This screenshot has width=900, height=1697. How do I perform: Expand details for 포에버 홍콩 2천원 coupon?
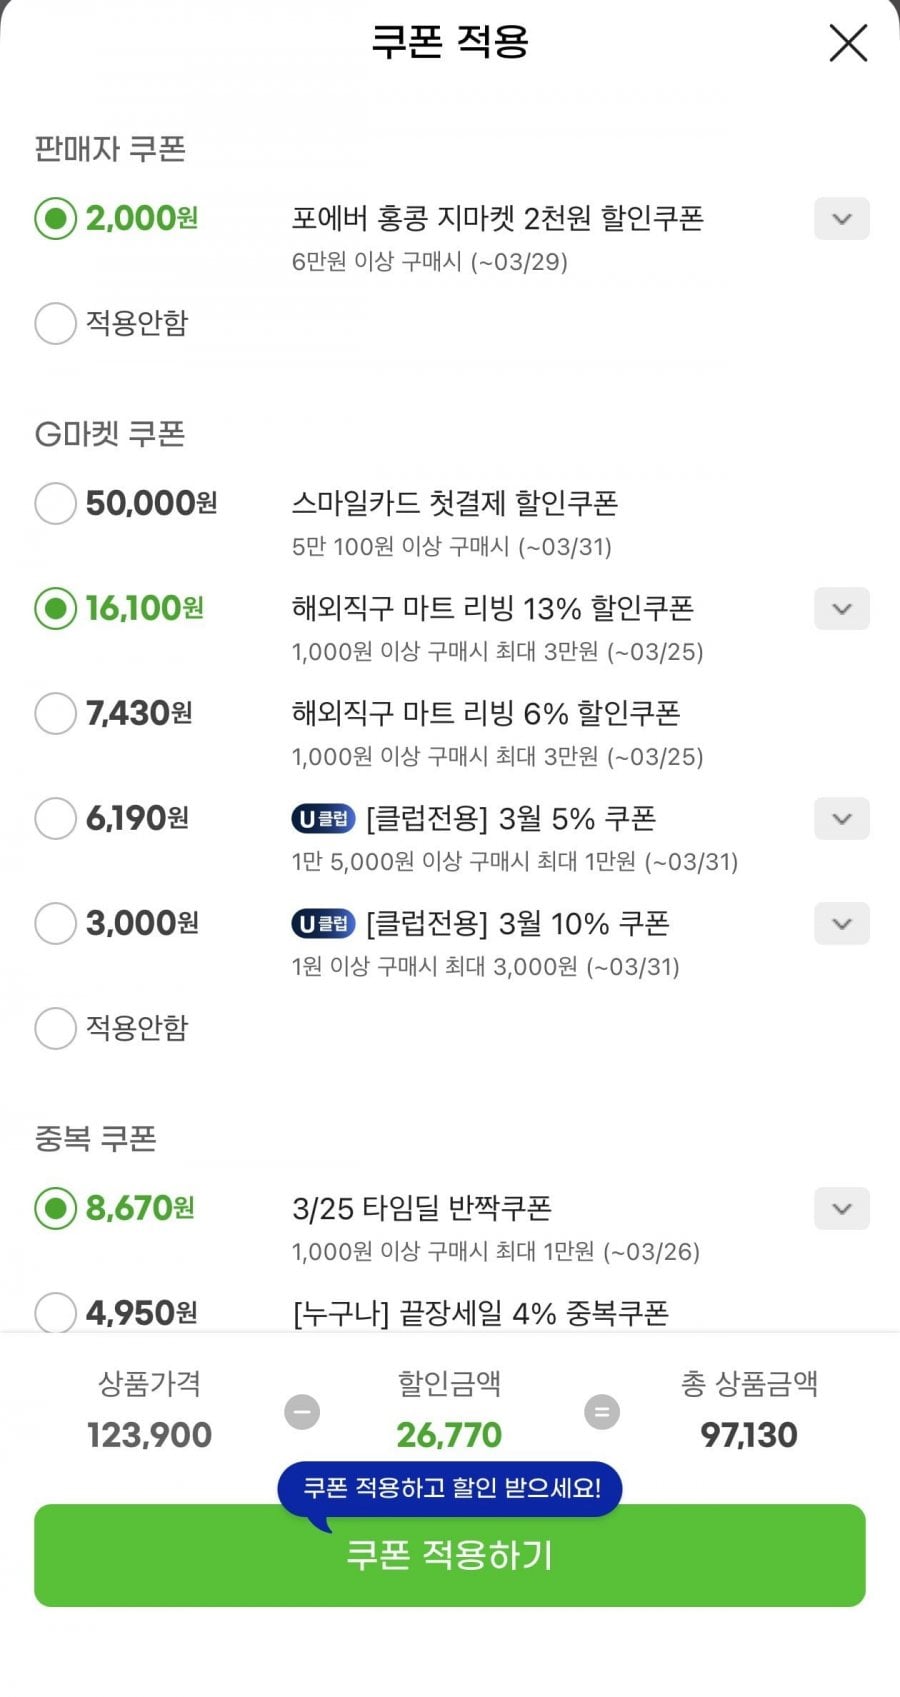click(x=841, y=219)
